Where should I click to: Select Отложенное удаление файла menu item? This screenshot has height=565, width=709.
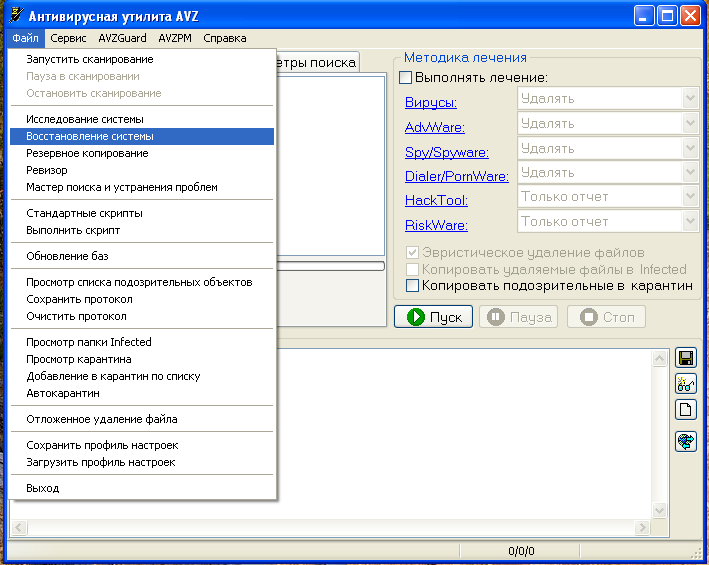(142, 419)
